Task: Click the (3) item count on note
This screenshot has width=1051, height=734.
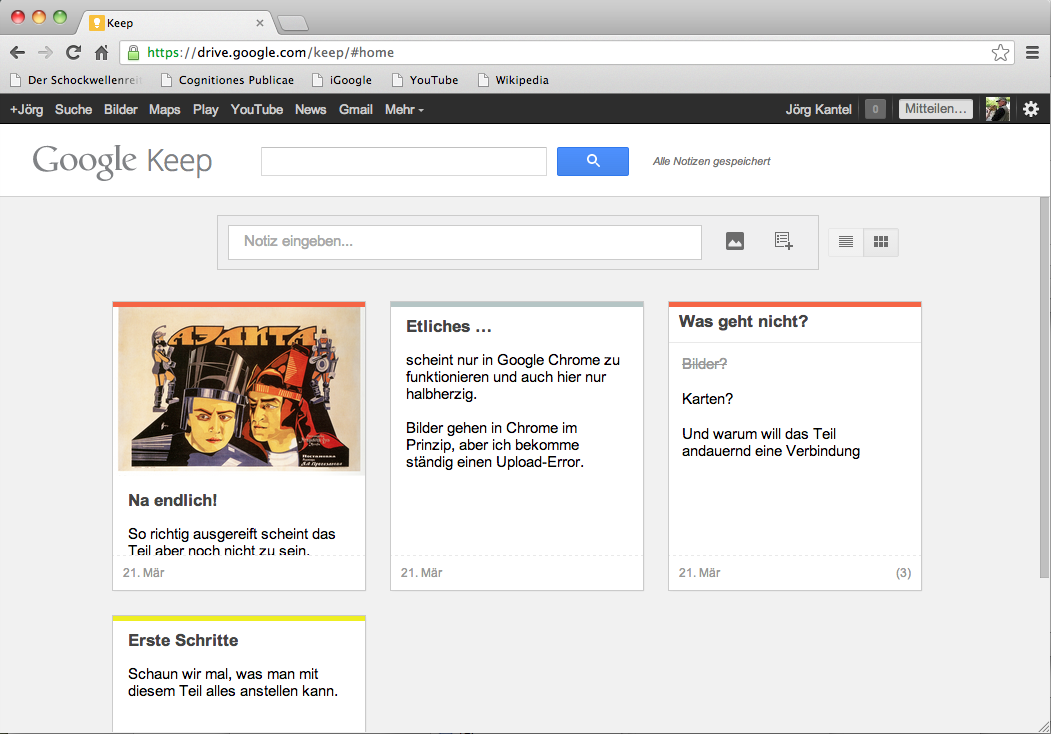Action: pyautogui.click(x=904, y=572)
